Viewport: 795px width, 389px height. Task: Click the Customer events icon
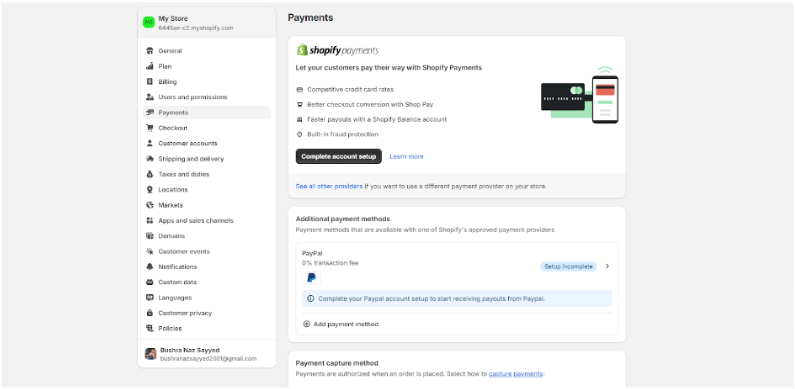tap(150, 251)
